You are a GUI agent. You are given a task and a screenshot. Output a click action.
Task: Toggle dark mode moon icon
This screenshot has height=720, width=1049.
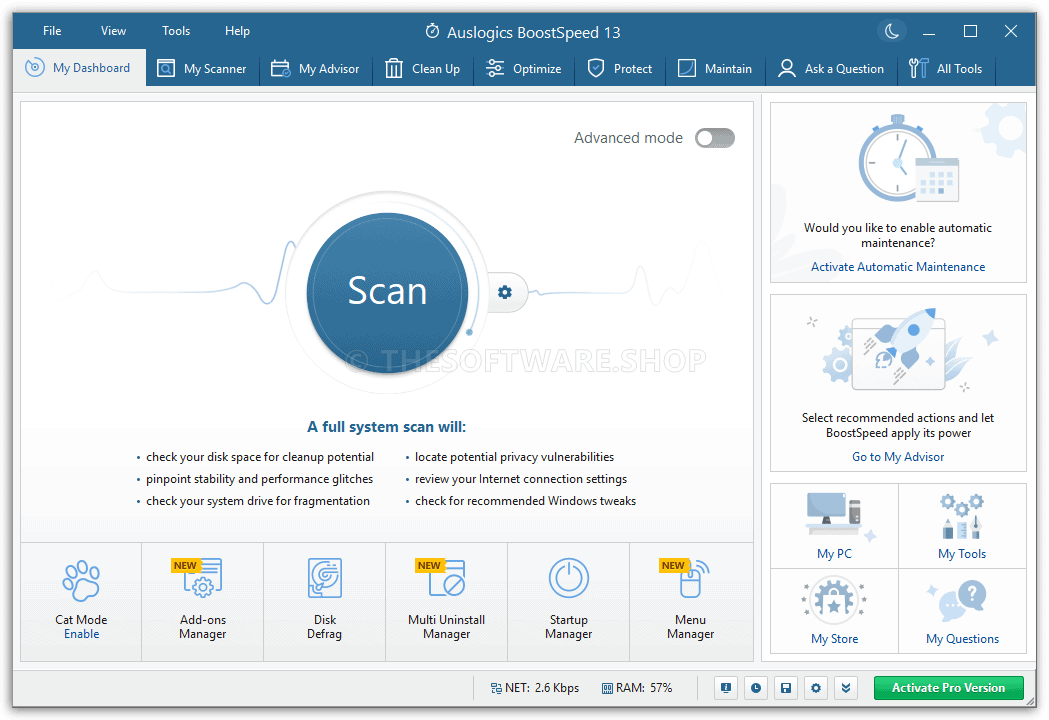click(x=892, y=31)
